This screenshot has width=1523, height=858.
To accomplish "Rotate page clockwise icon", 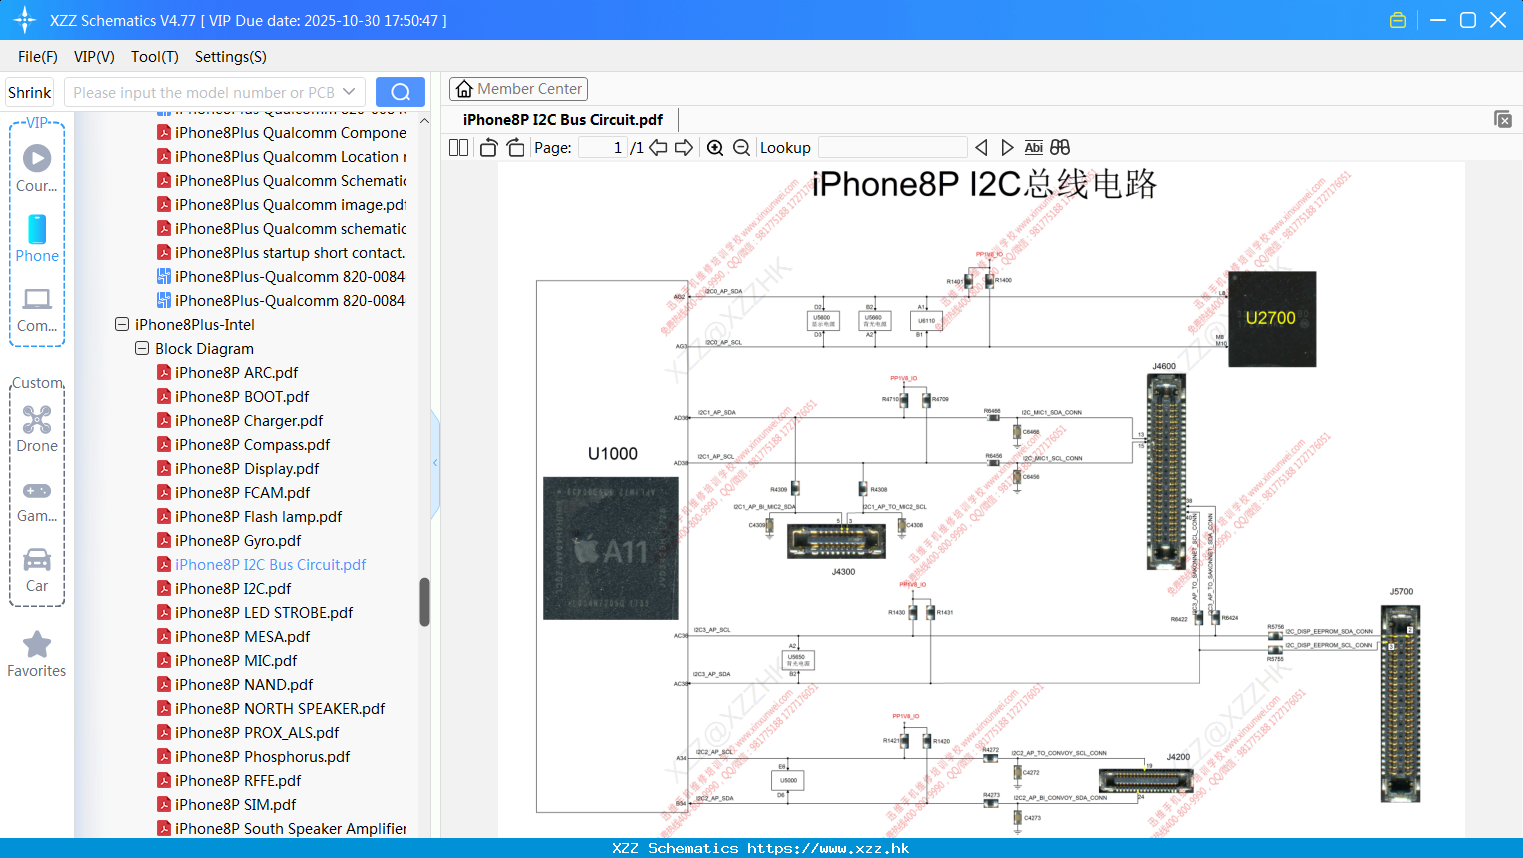I will click(x=515, y=147).
